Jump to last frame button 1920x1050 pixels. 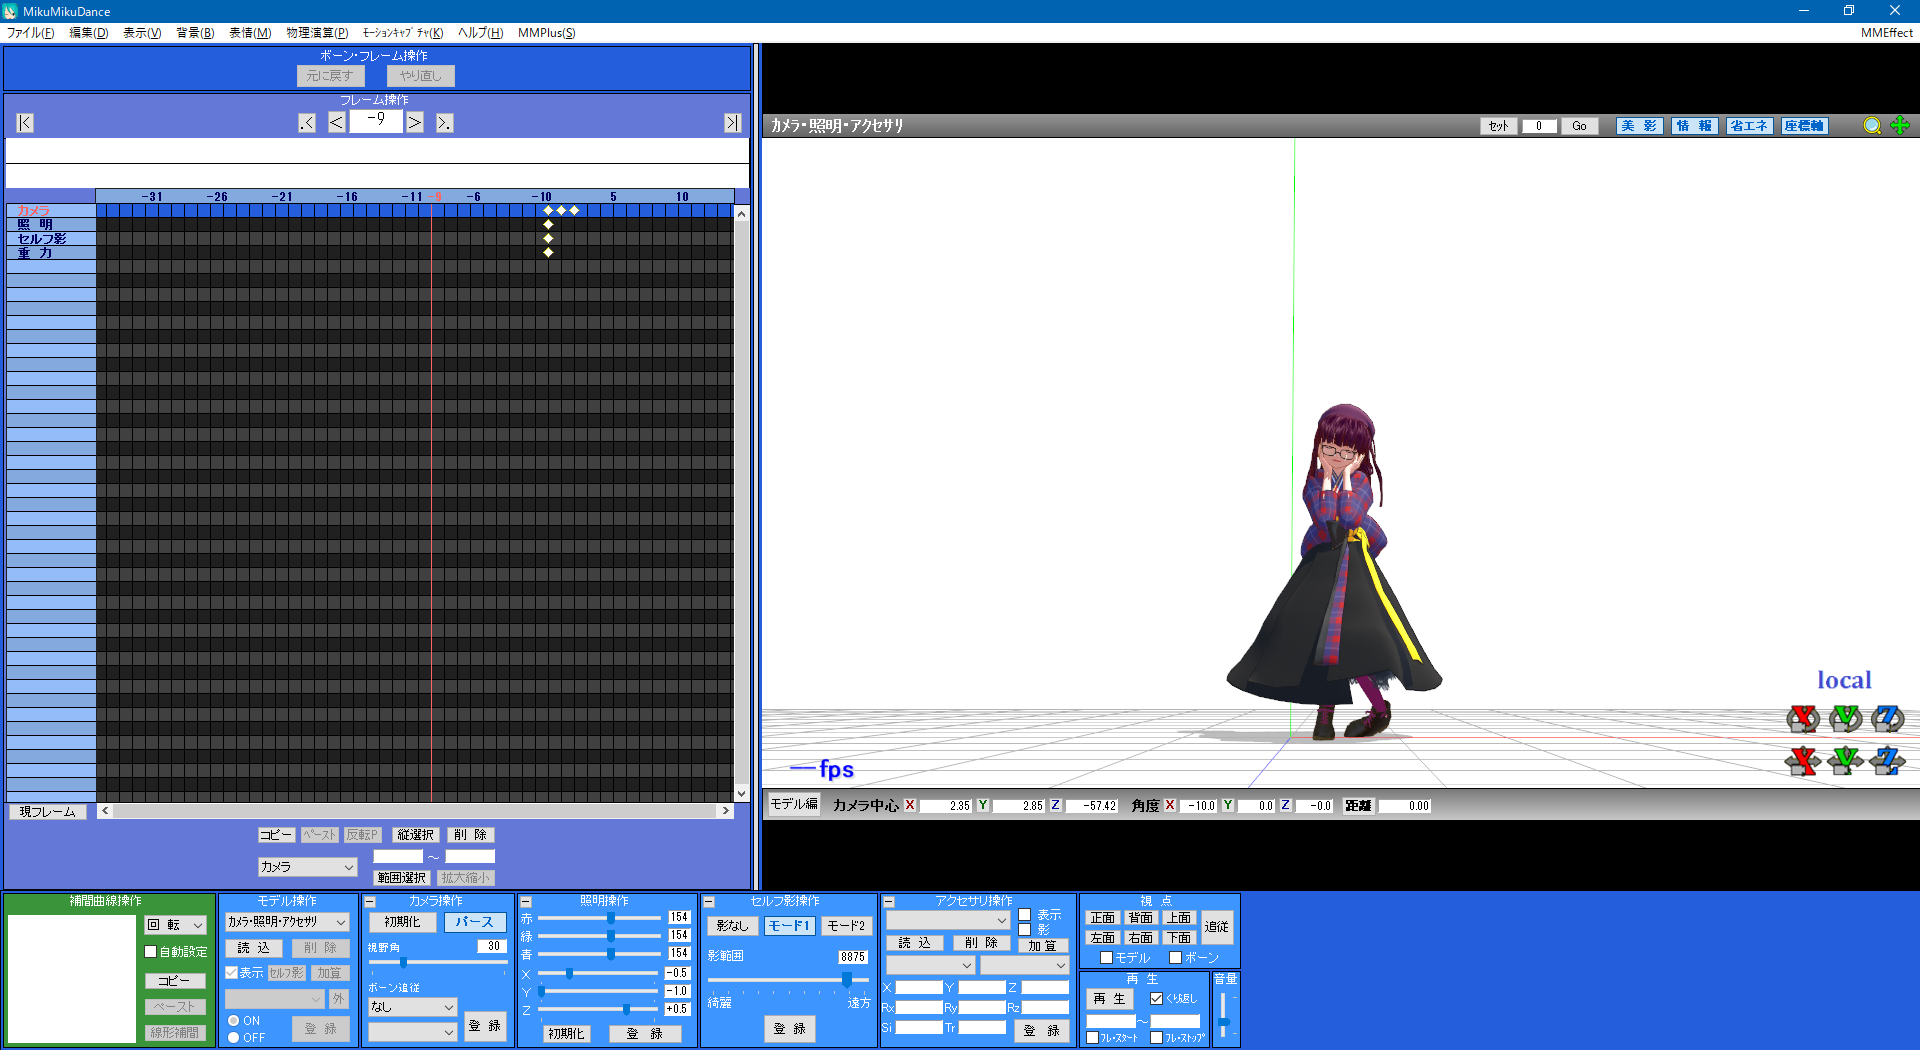pyautogui.click(x=732, y=123)
